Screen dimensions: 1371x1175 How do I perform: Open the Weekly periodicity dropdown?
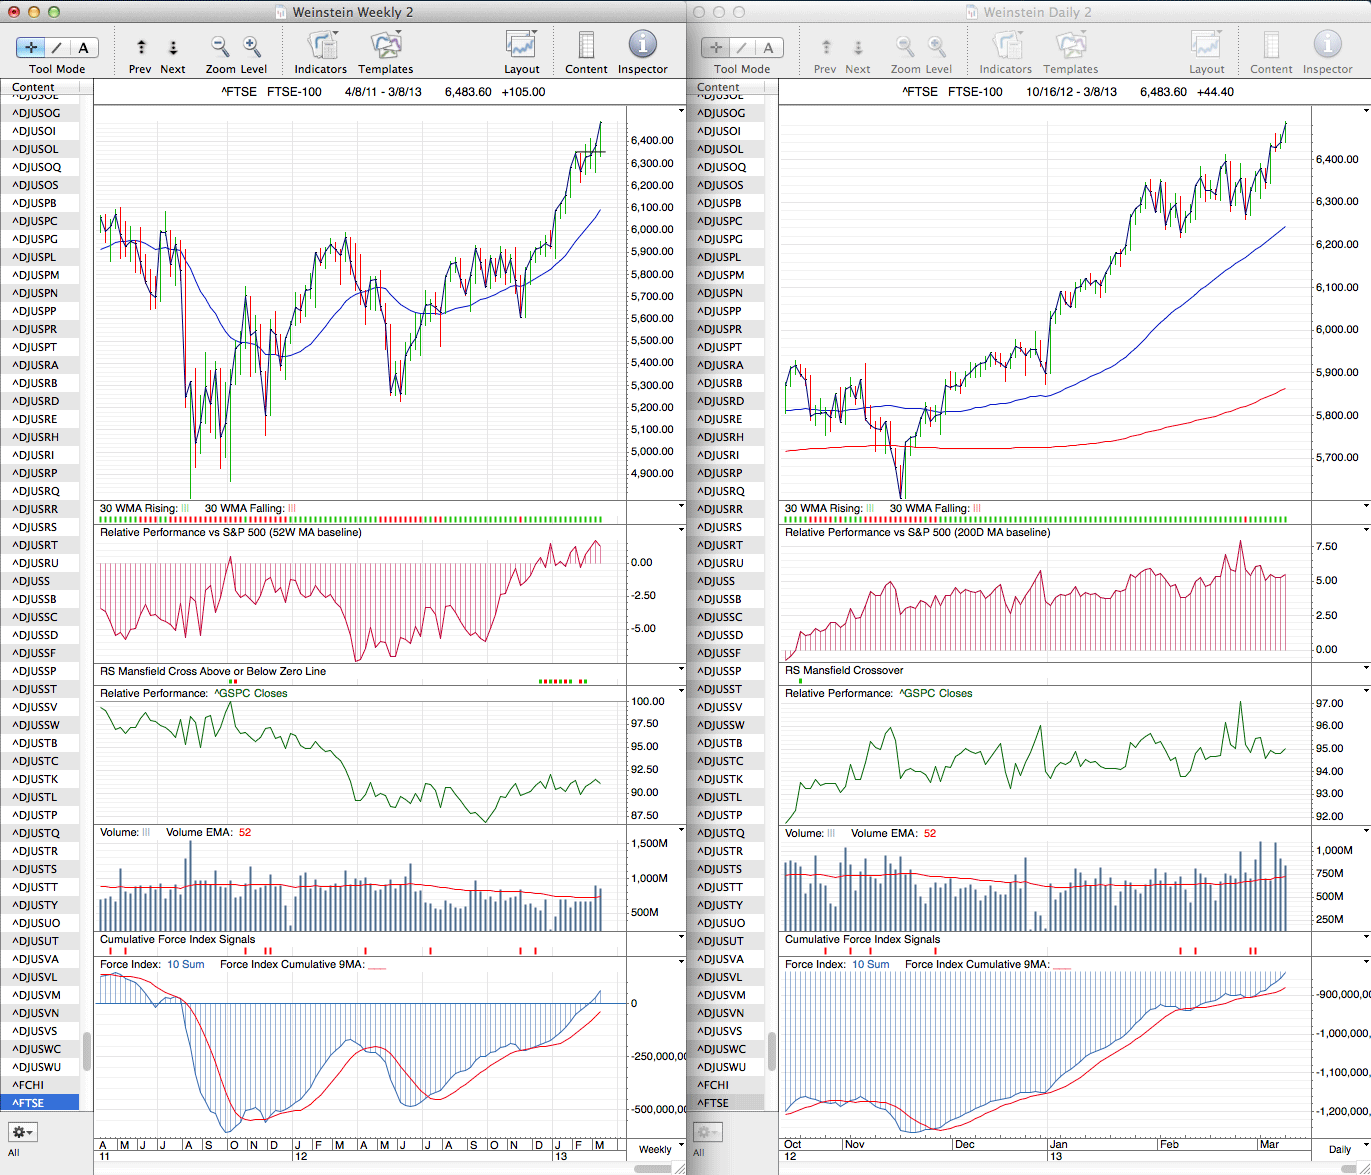655,1149
